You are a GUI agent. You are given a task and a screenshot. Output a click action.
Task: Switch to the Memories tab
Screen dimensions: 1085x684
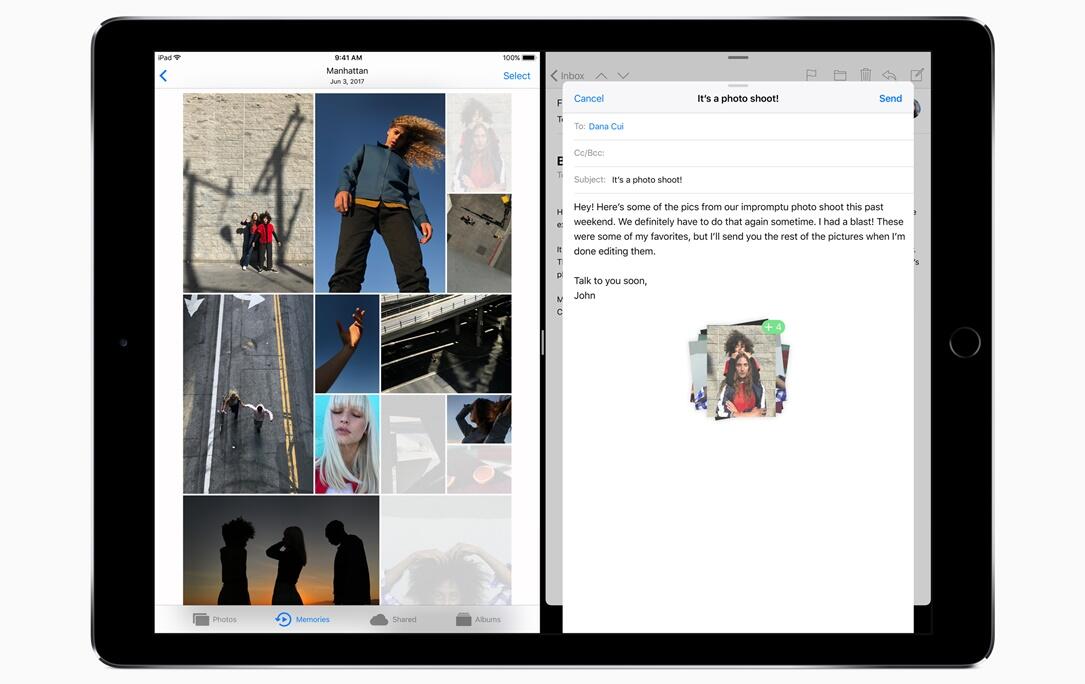point(302,620)
